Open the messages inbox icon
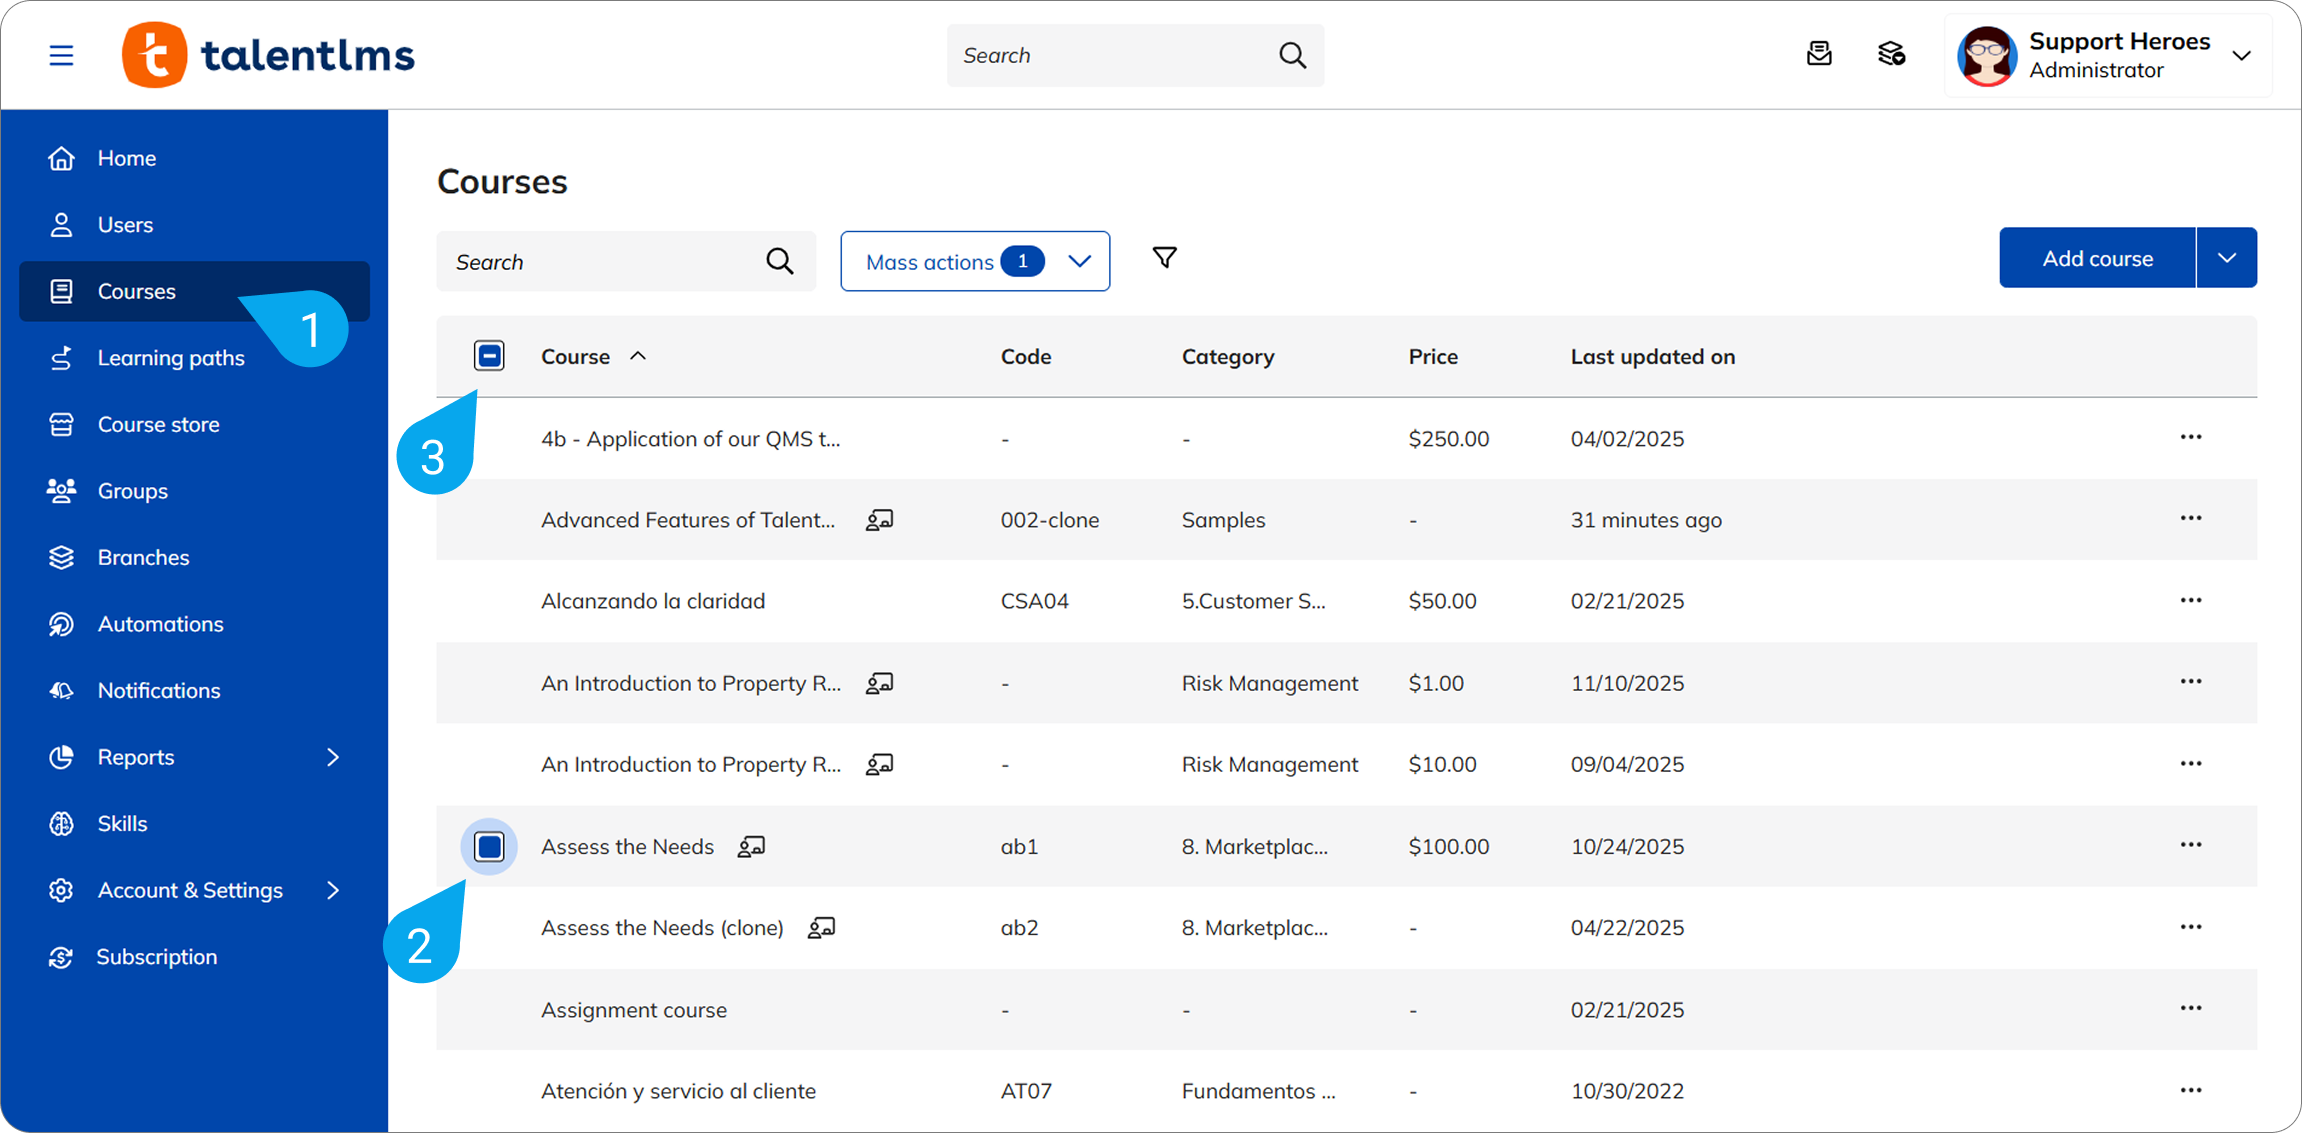The width and height of the screenshot is (2302, 1133). coord(1819,54)
